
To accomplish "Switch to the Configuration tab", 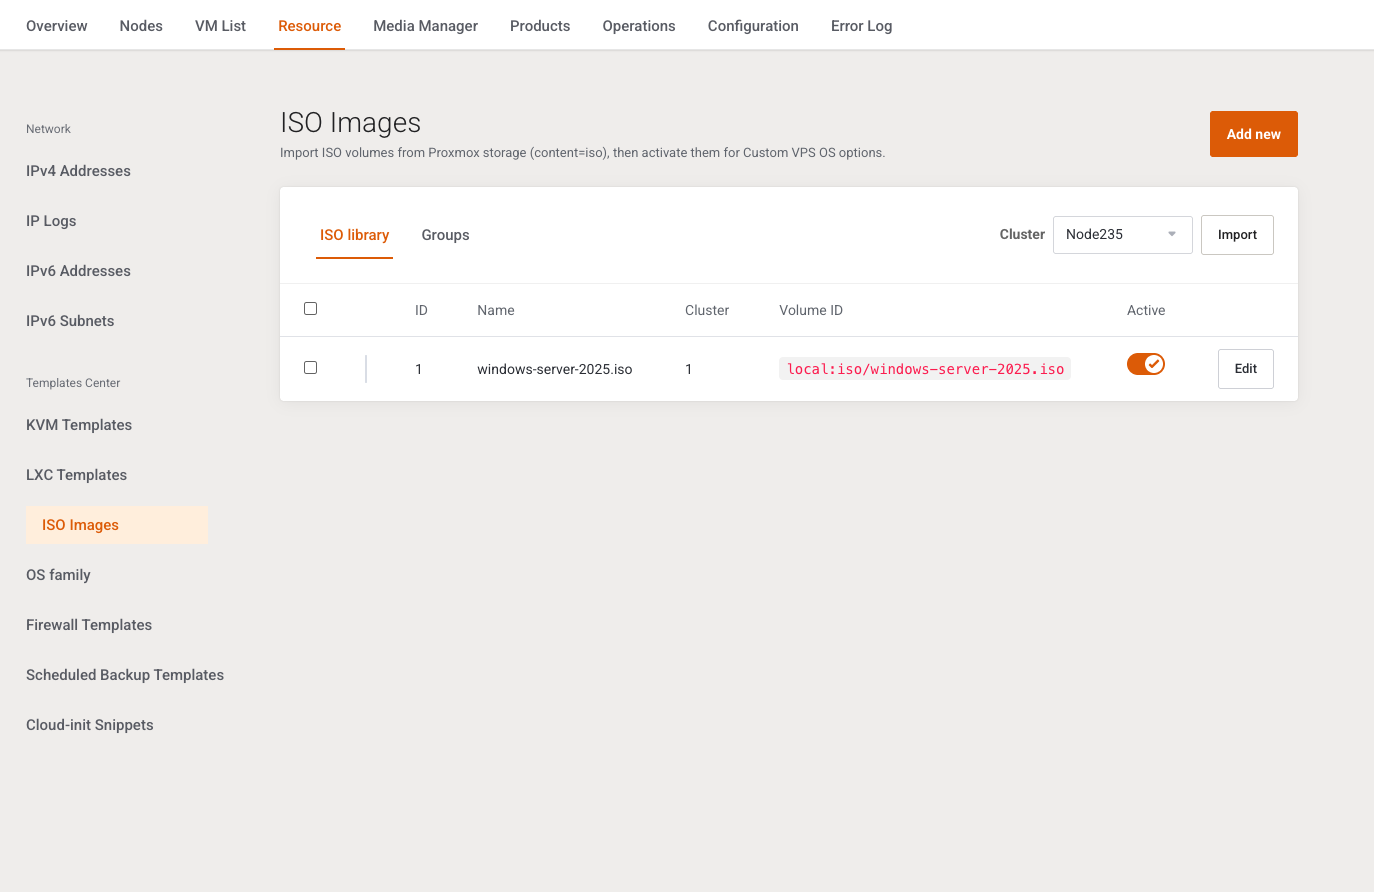I will pyautogui.click(x=753, y=26).
